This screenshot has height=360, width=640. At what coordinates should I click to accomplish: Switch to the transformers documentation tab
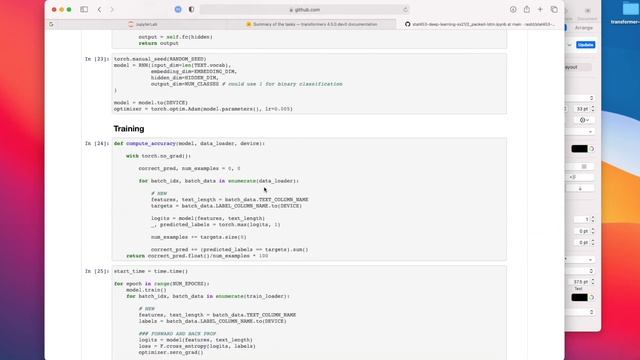[x=313, y=24]
